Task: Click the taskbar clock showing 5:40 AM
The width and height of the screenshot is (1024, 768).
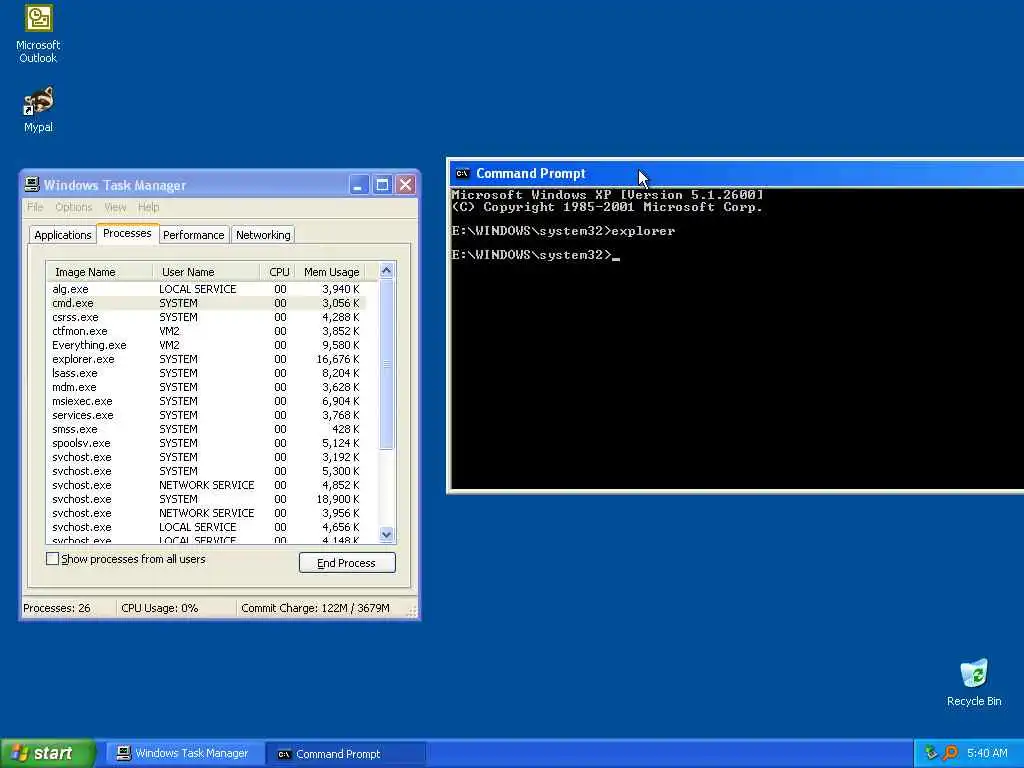Action: pos(987,753)
